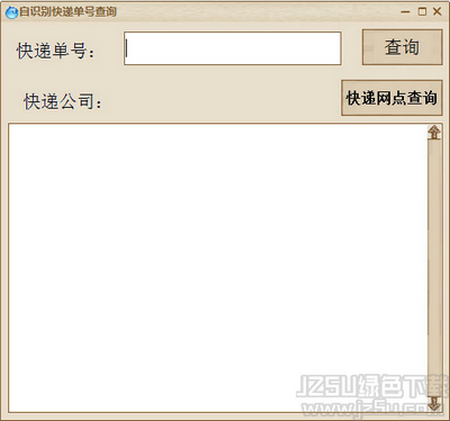Close the 自识别快递单号查询 window
The width and height of the screenshot is (450, 421).
point(437,12)
